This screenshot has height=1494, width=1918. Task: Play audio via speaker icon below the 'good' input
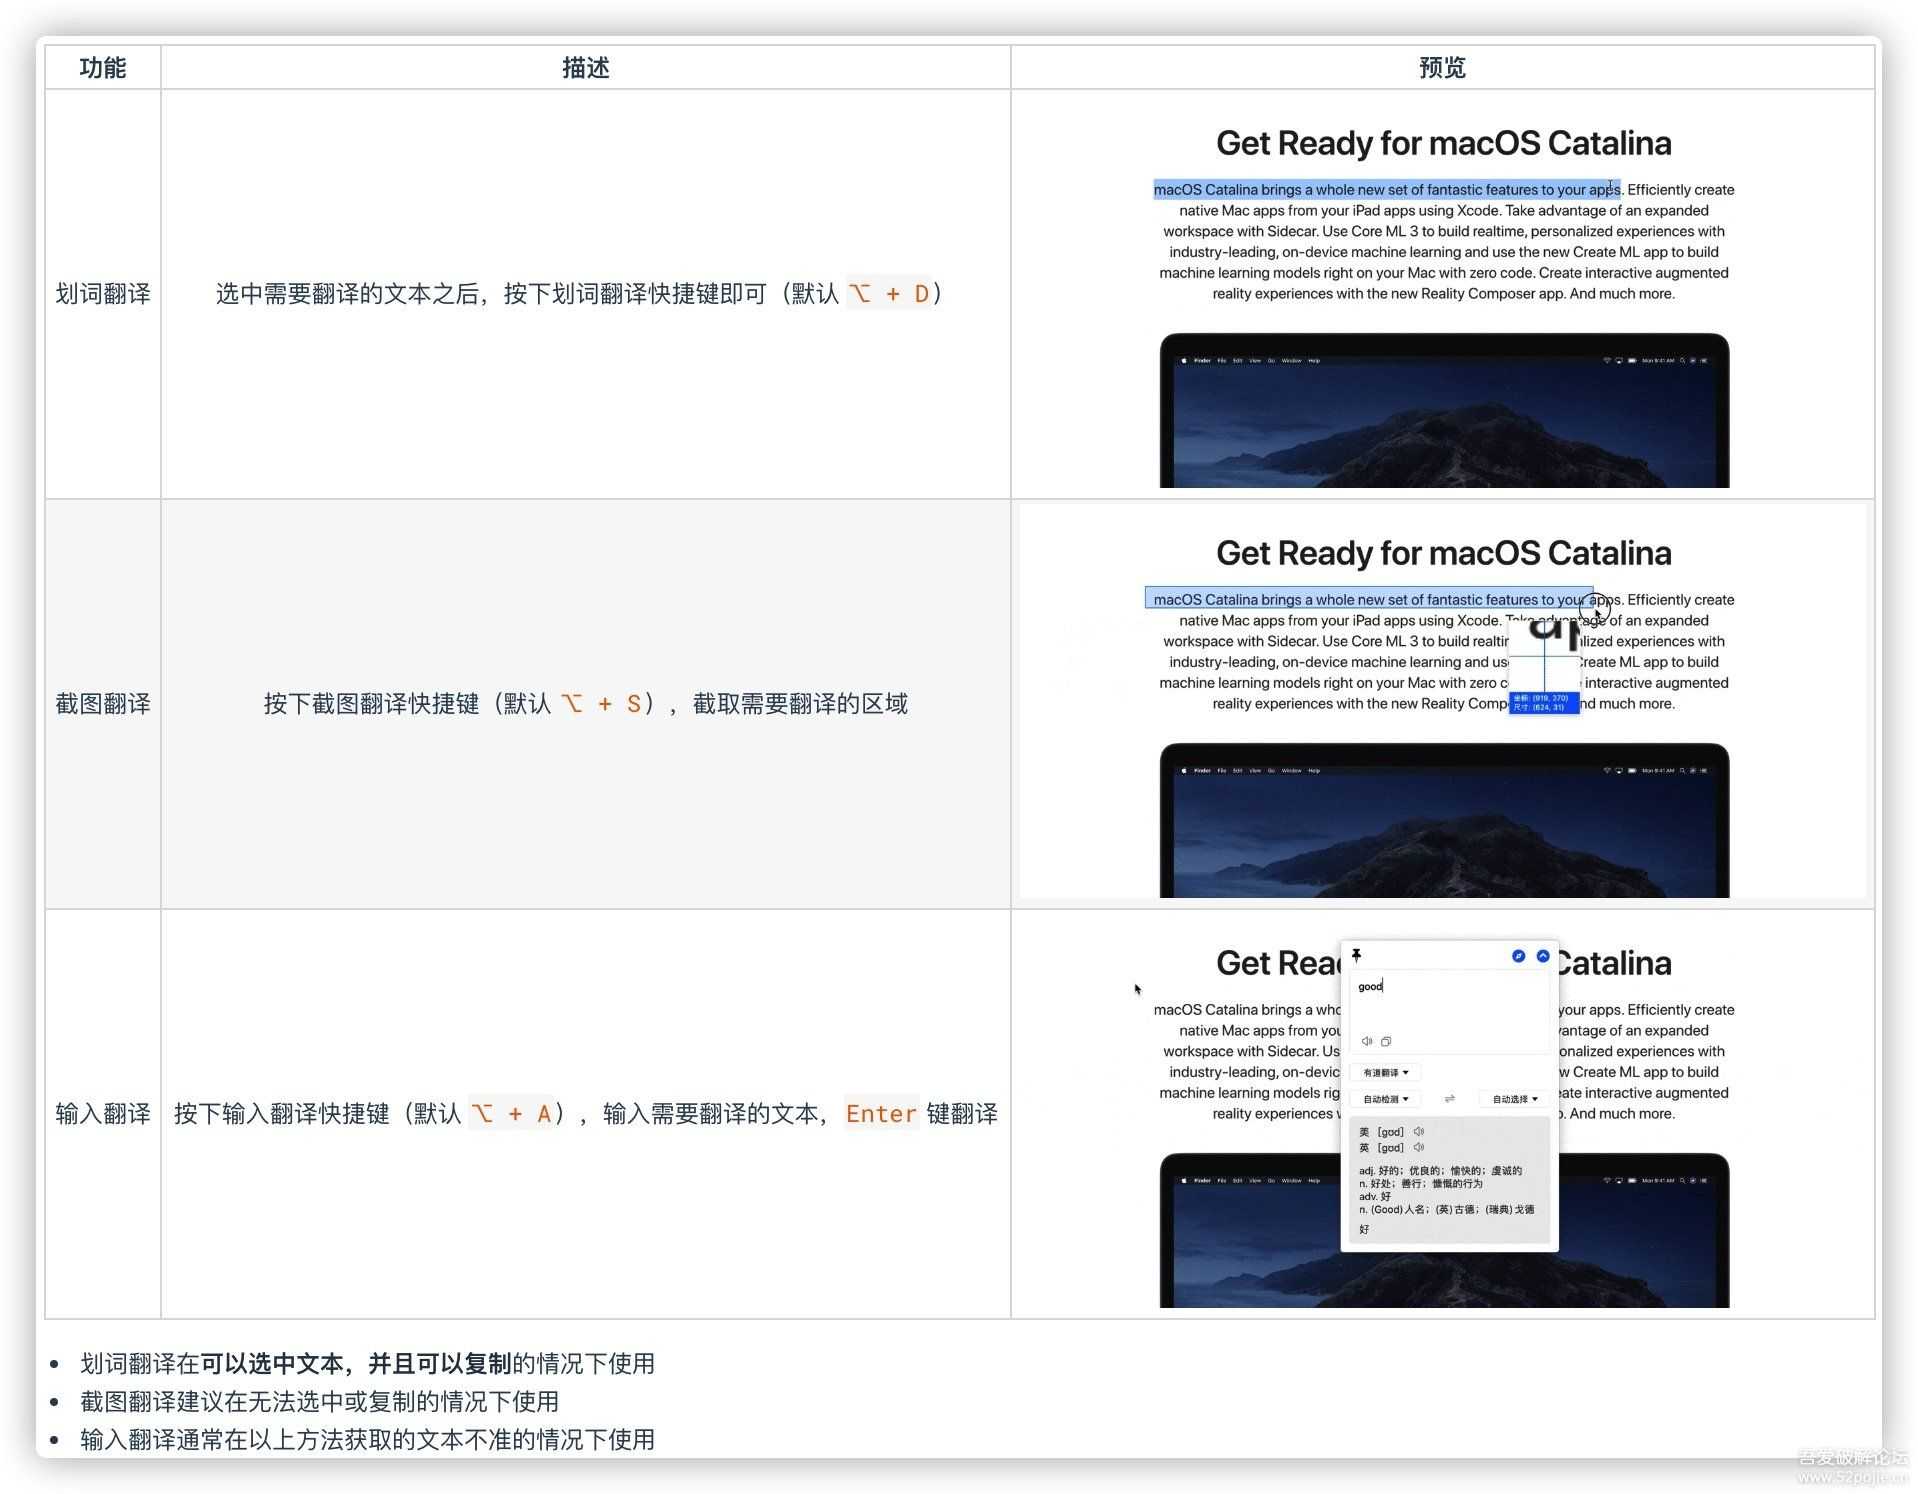tap(1367, 1041)
